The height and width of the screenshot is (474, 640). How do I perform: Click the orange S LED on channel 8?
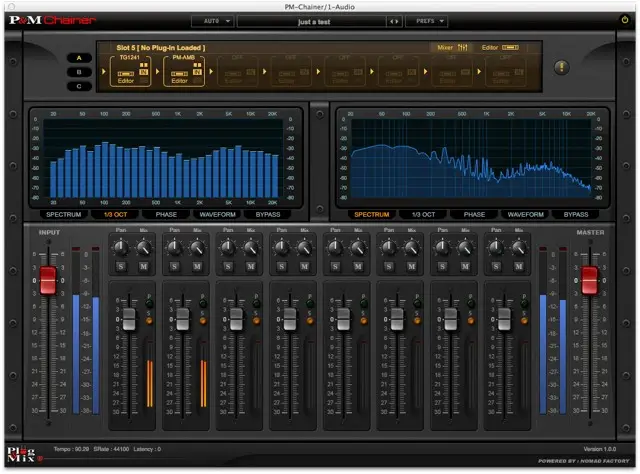tap(524, 321)
